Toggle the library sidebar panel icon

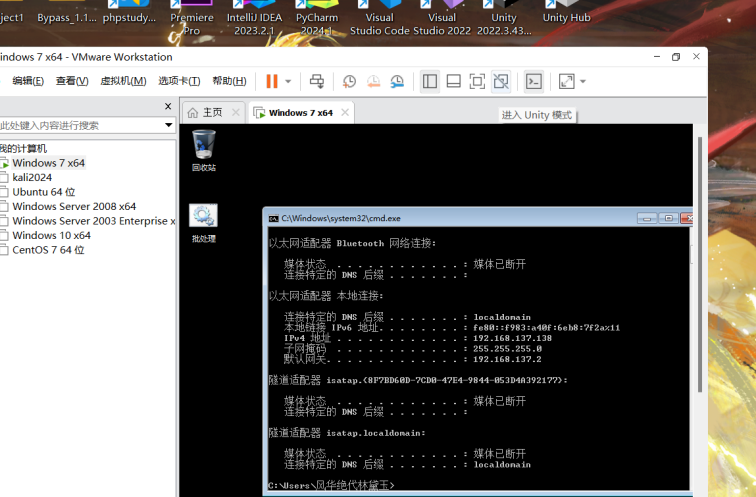click(x=430, y=81)
